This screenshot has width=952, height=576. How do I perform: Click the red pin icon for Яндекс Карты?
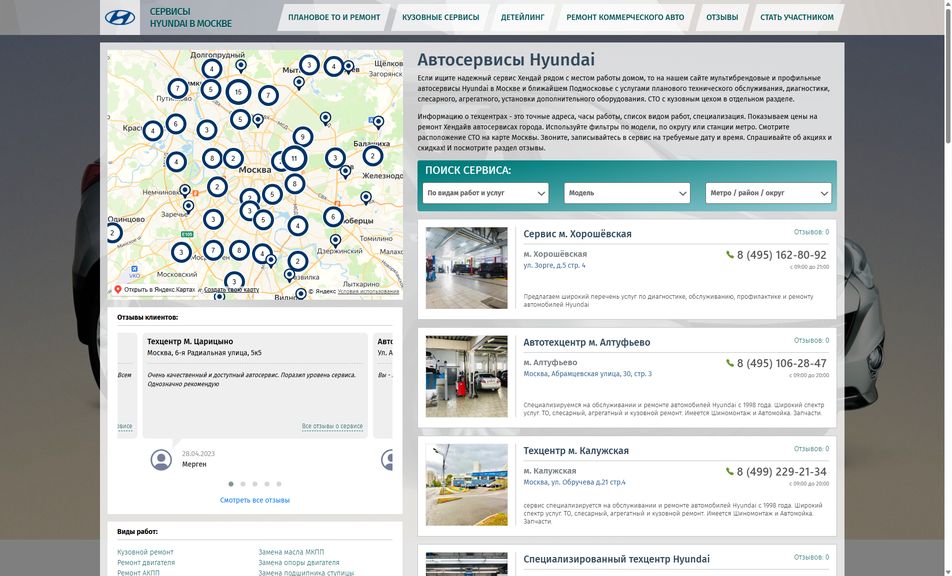pos(118,290)
